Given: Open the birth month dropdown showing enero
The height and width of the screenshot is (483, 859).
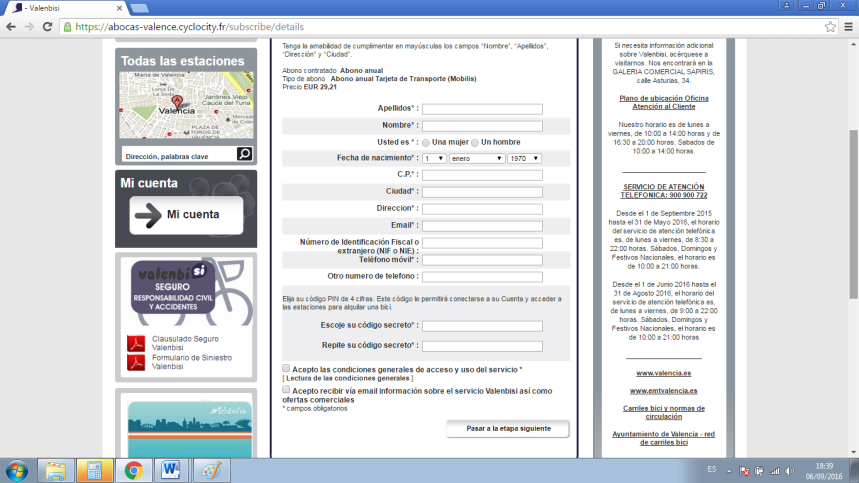Looking at the screenshot, I should click(477, 158).
